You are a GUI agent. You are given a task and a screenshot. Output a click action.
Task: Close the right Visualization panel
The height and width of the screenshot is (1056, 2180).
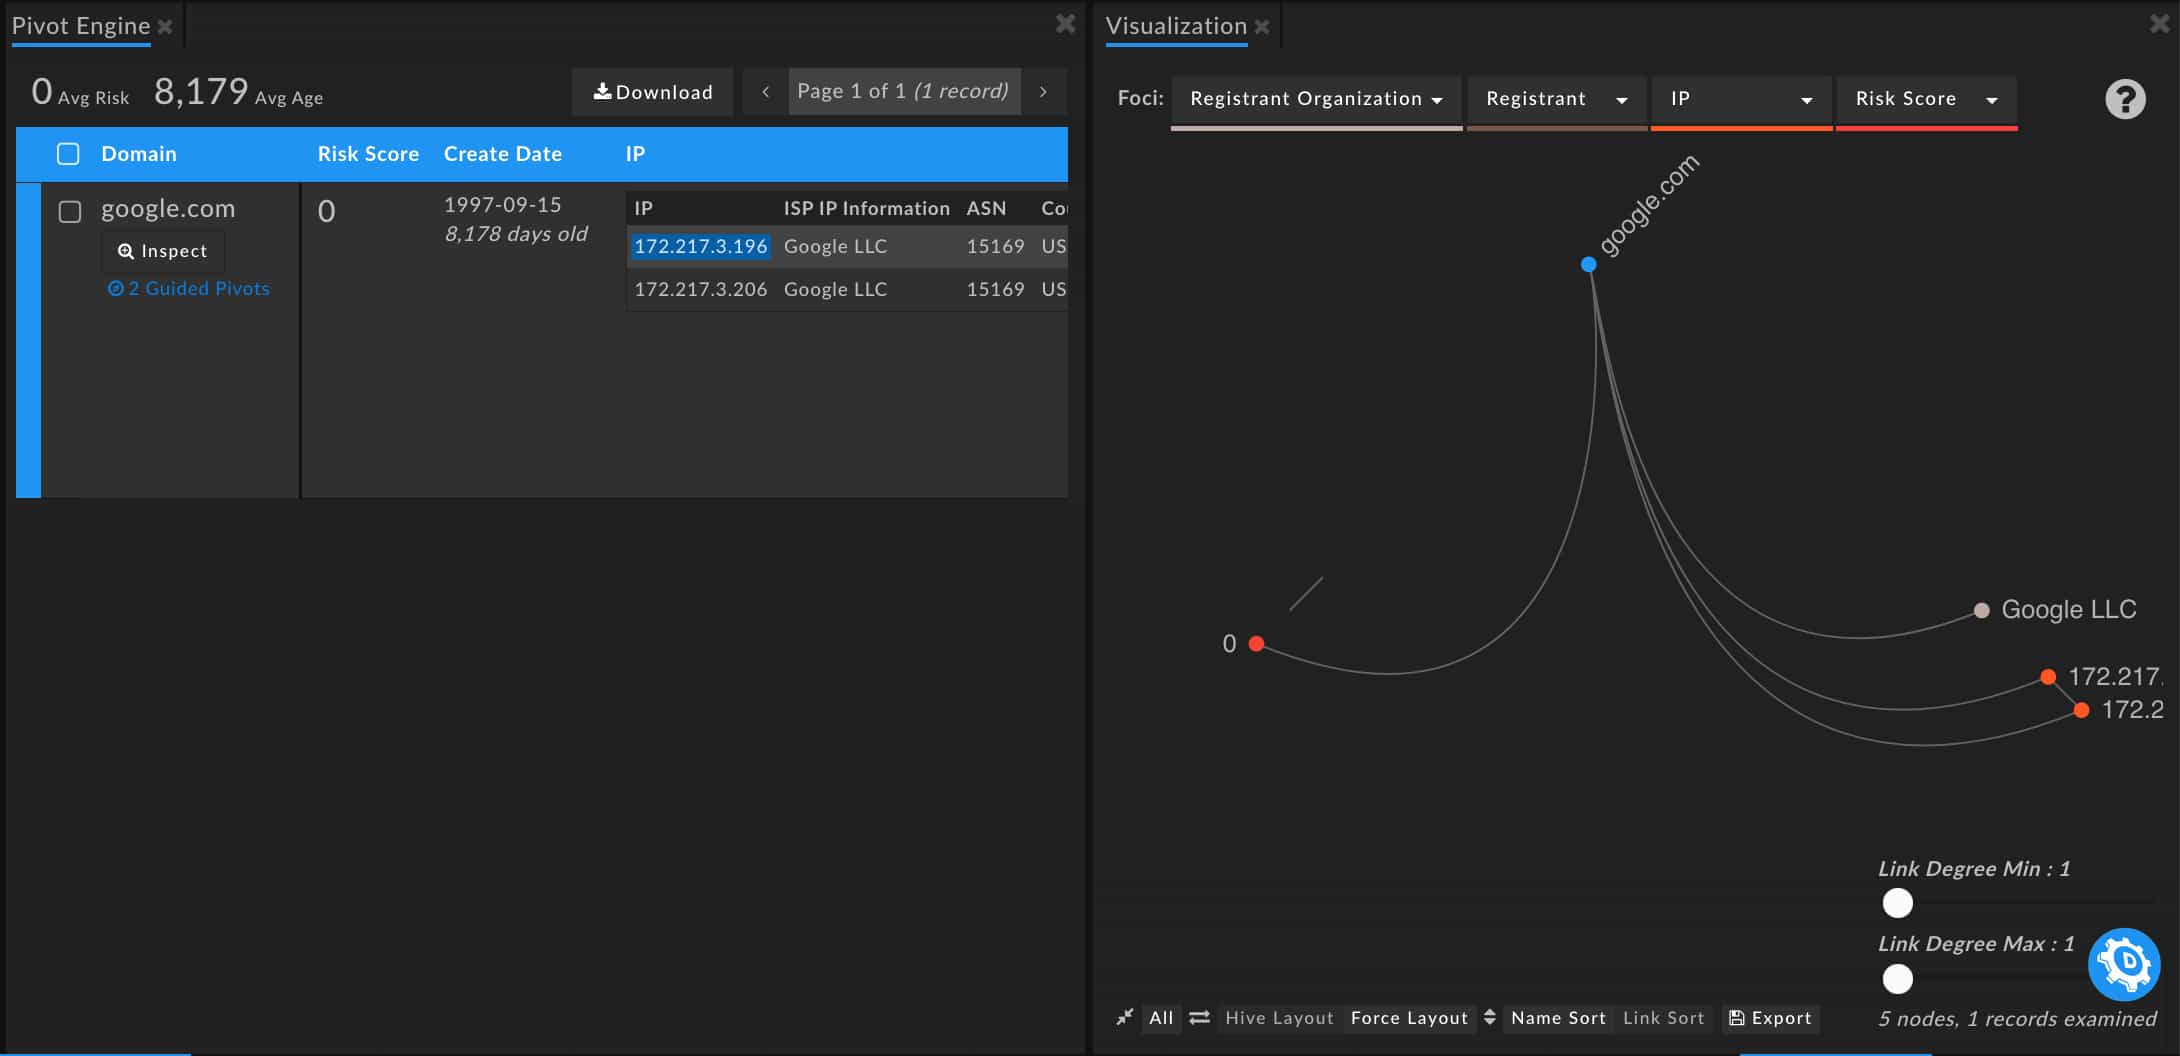(x=2160, y=23)
